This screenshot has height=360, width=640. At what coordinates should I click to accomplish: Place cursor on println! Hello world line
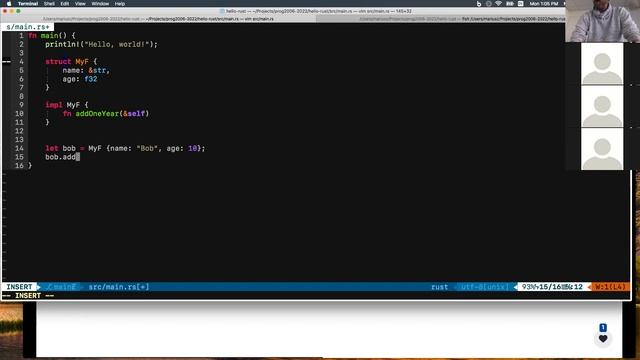click(x=101, y=44)
